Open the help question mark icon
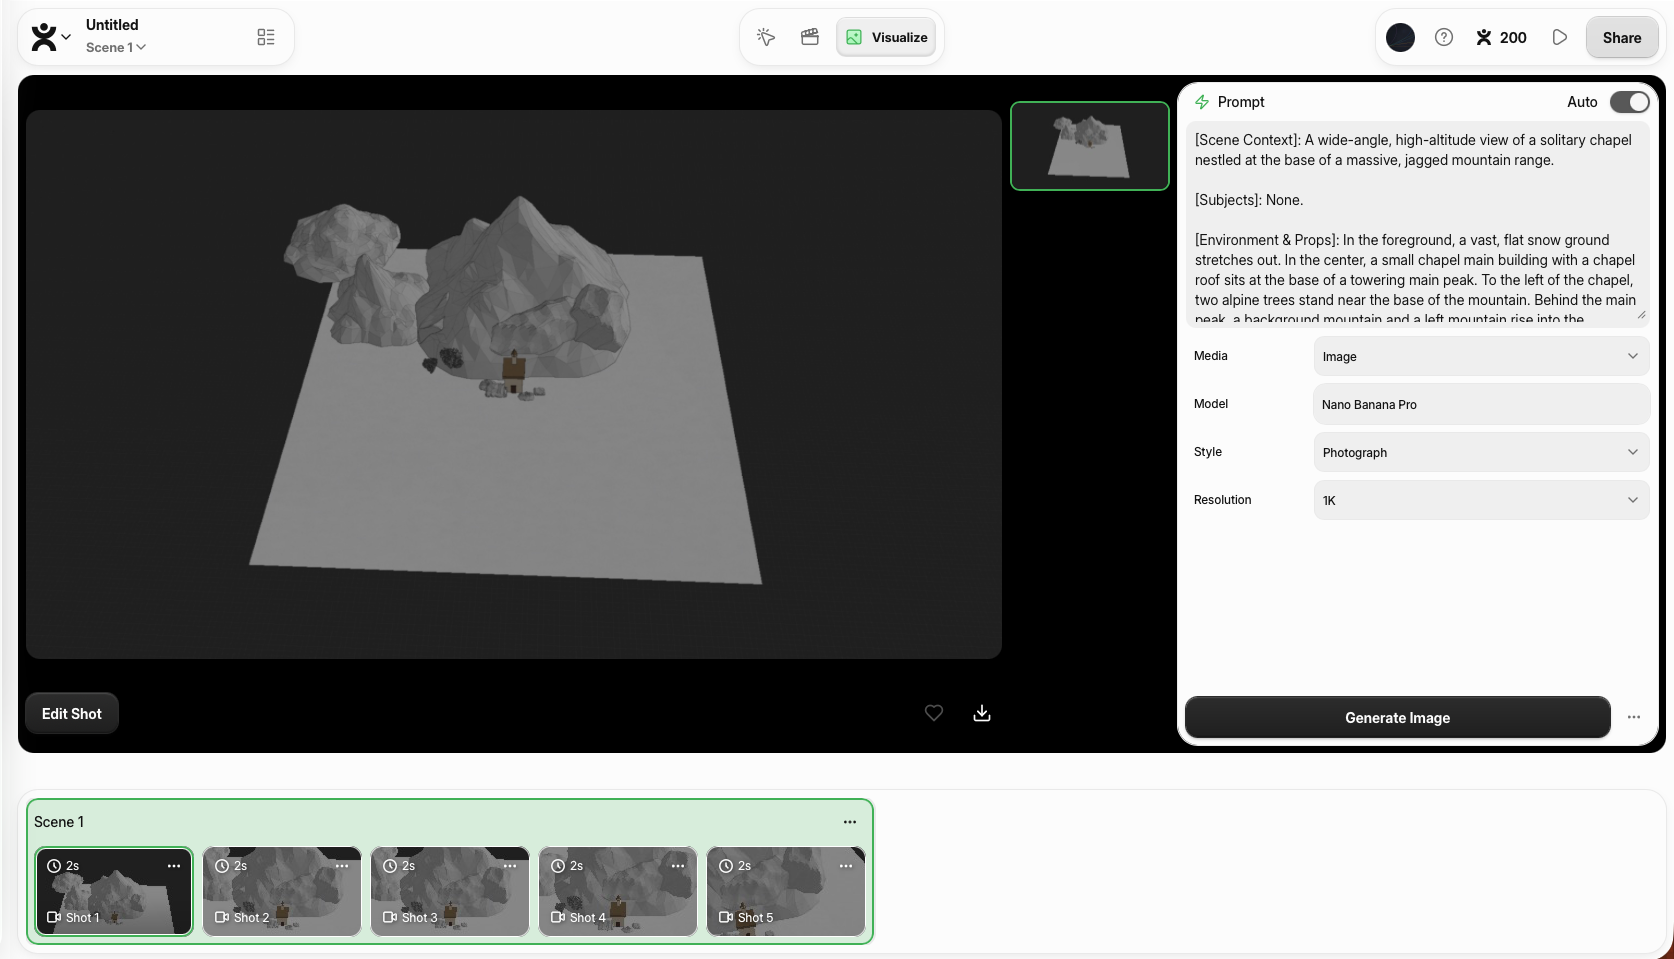This screenshot has width=1674, height=959. coord(1443,37)
